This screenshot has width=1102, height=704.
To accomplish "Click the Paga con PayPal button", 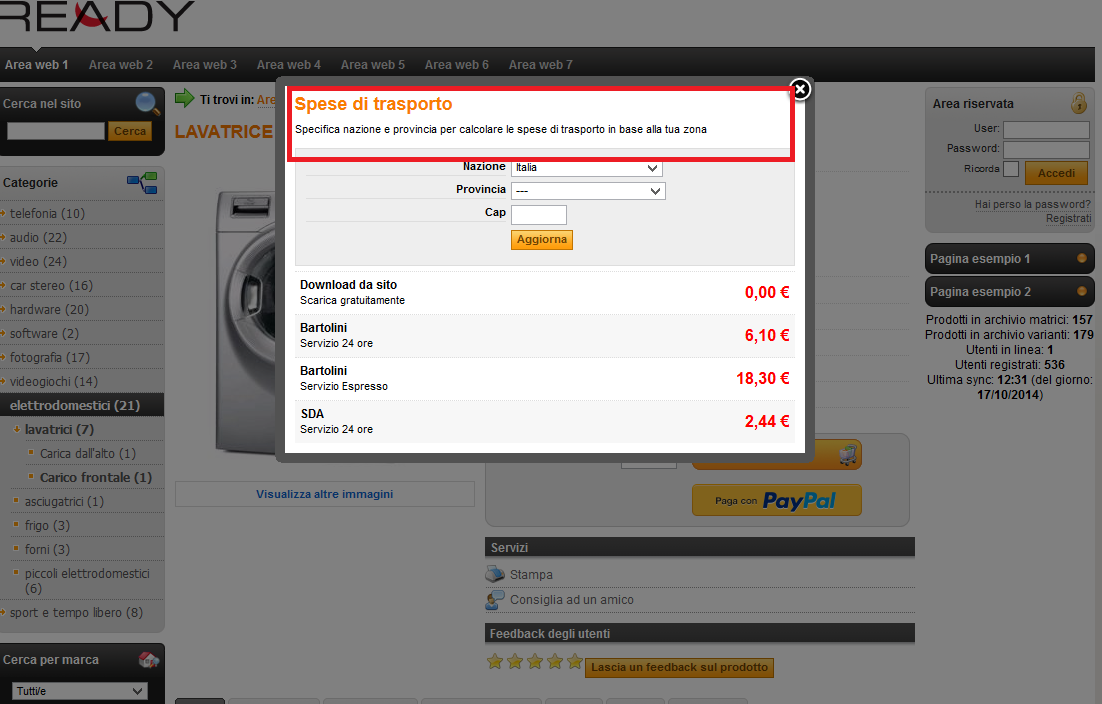I will click(777, 500).
